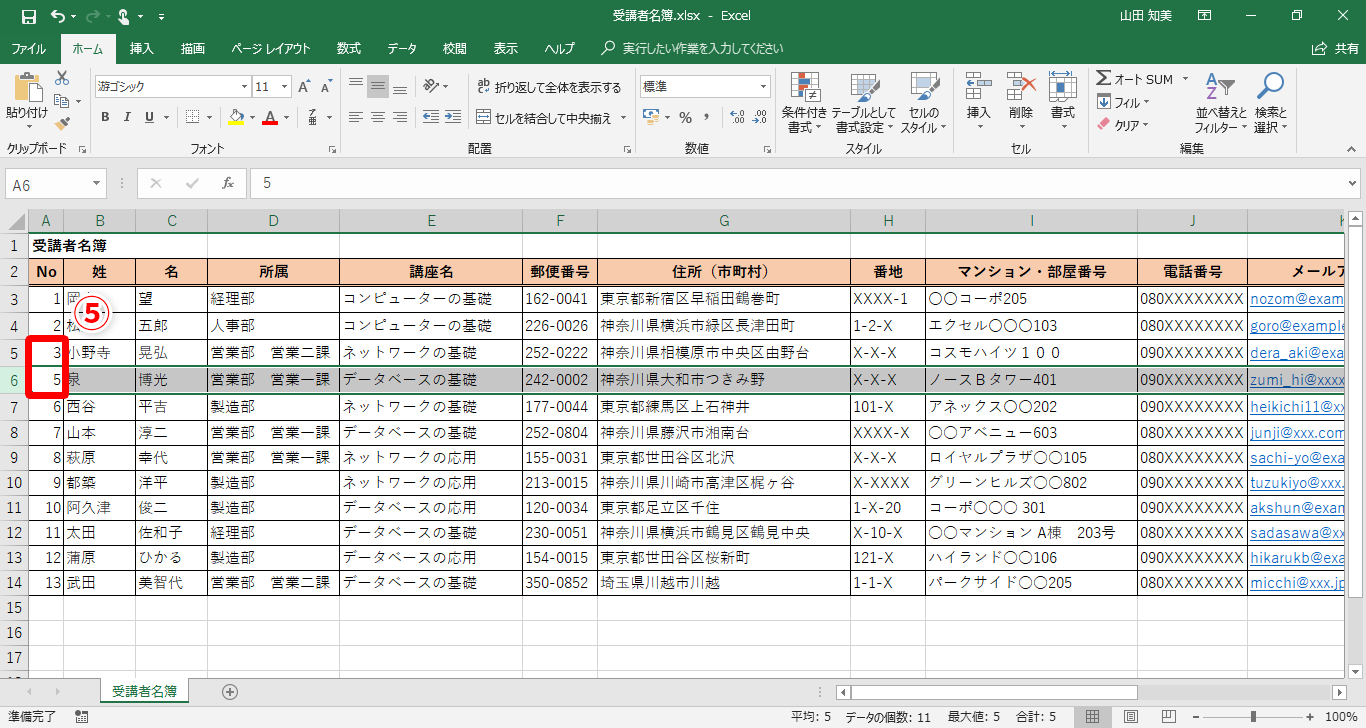Switch to Page Layout view in status bar

click(1130, 716)
